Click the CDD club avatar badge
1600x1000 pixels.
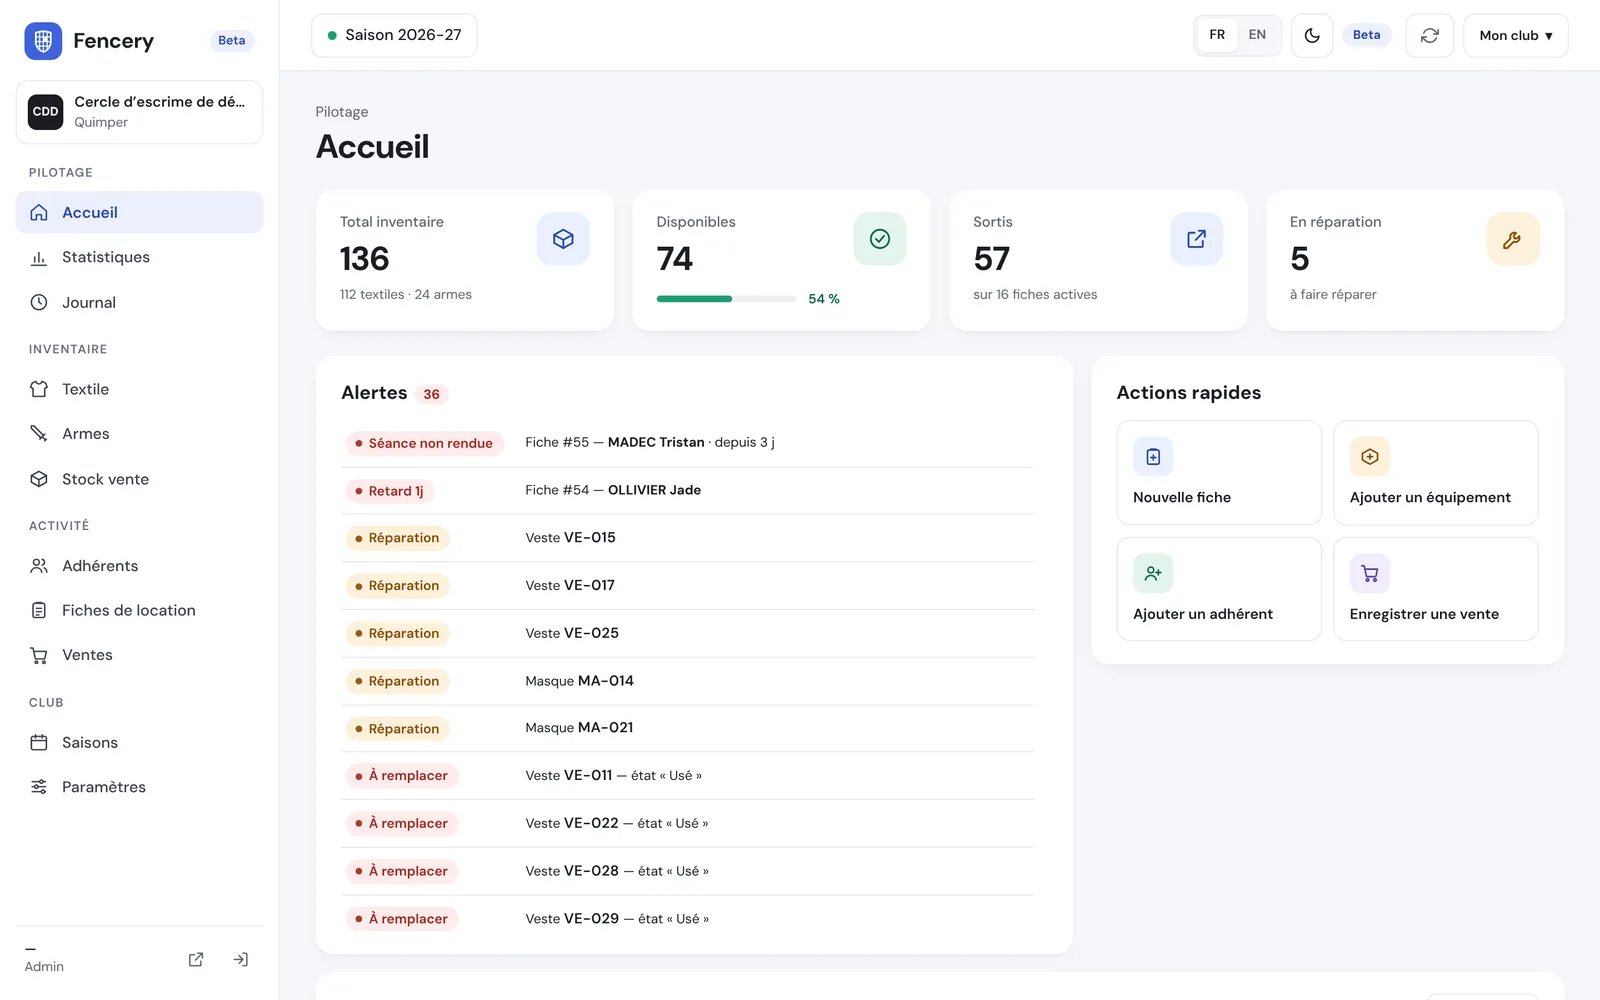pos(46,112)
